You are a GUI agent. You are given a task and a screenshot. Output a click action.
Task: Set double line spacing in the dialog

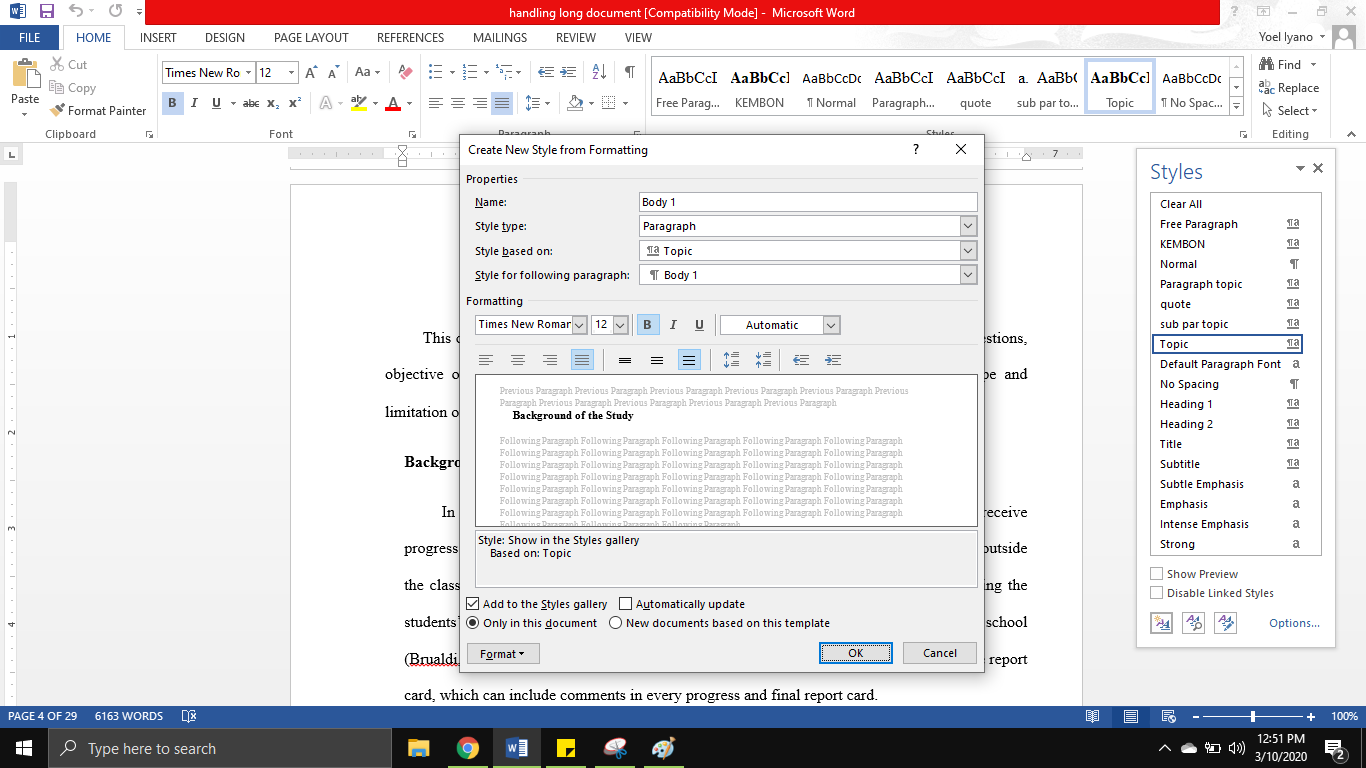(689, 359)
